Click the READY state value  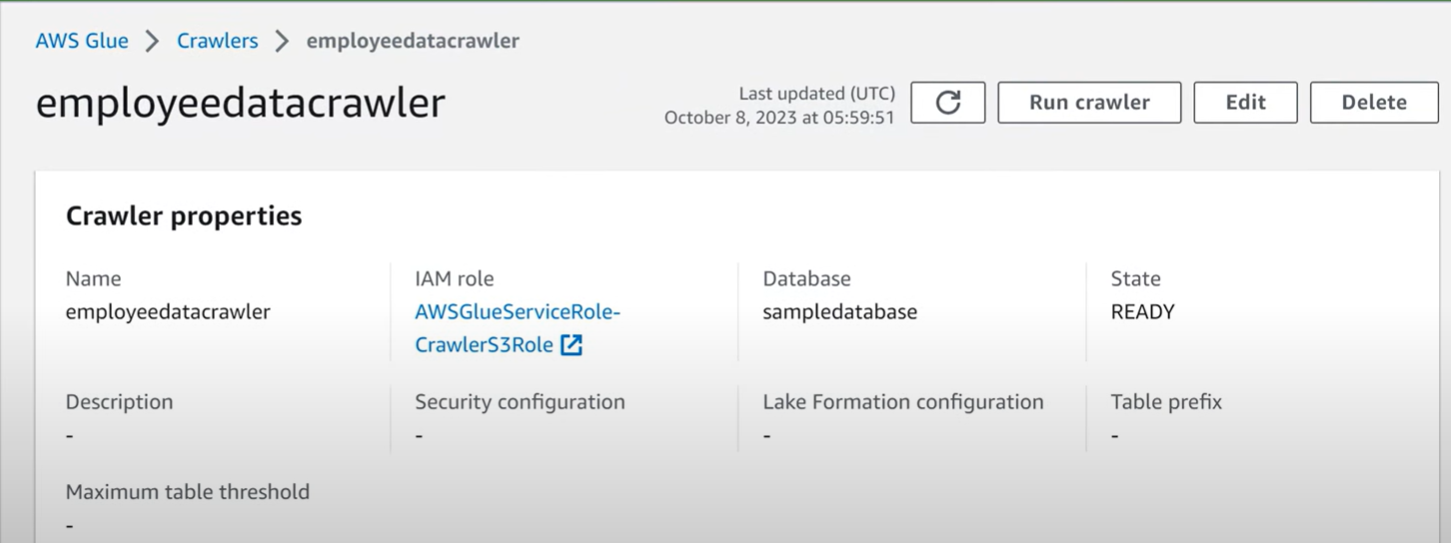1142,312
